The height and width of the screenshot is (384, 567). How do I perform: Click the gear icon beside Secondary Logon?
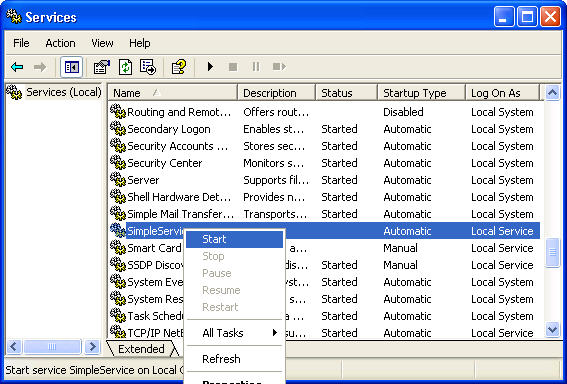click(x=118, y=128)
